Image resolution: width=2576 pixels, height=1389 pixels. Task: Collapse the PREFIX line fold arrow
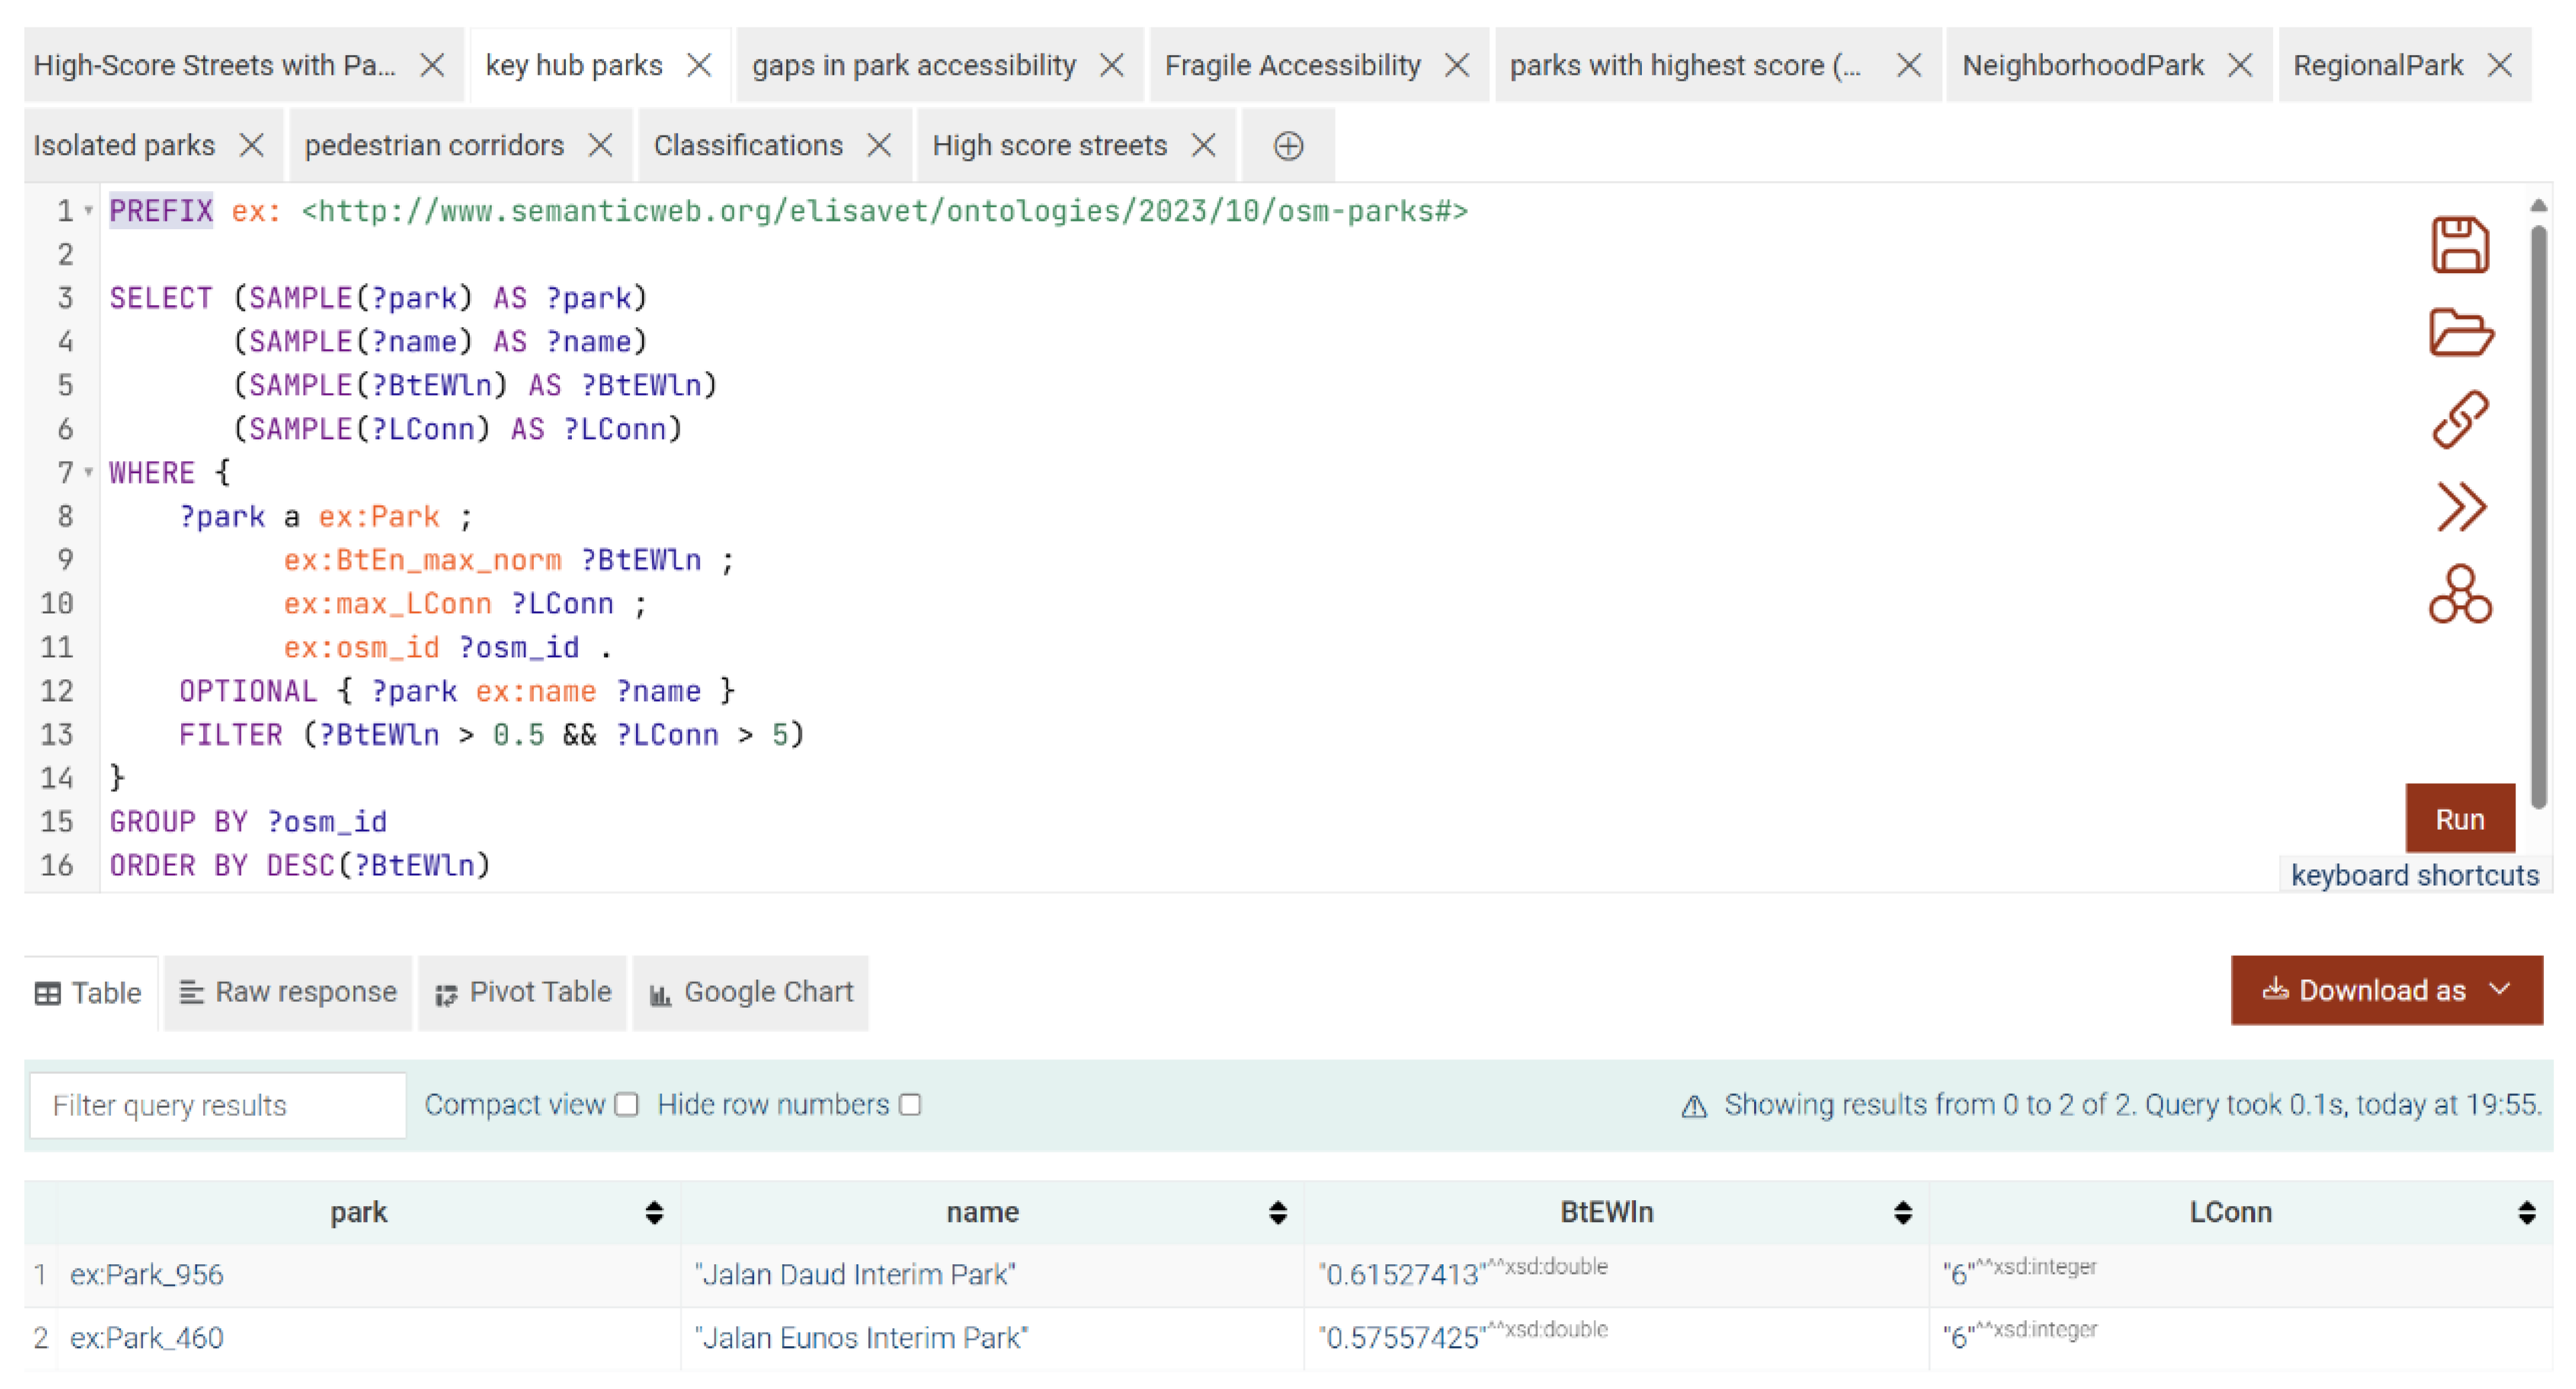click(x=88, y=211)
